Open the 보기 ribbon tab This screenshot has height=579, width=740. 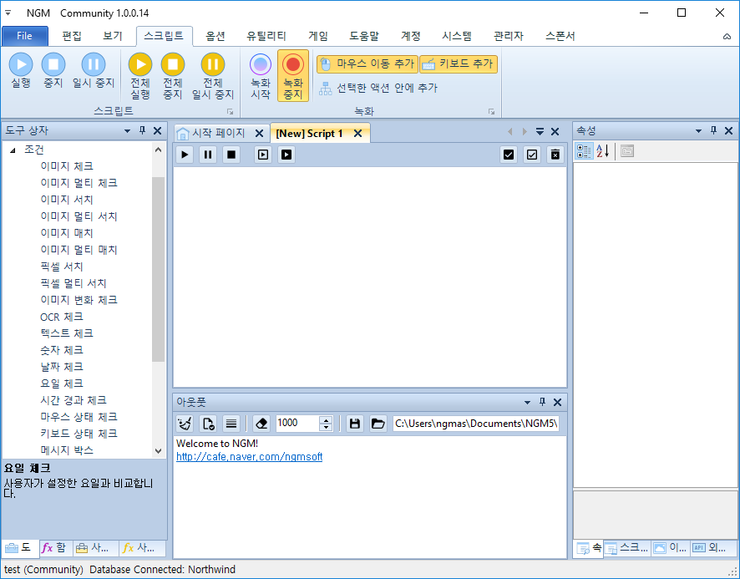112,36
